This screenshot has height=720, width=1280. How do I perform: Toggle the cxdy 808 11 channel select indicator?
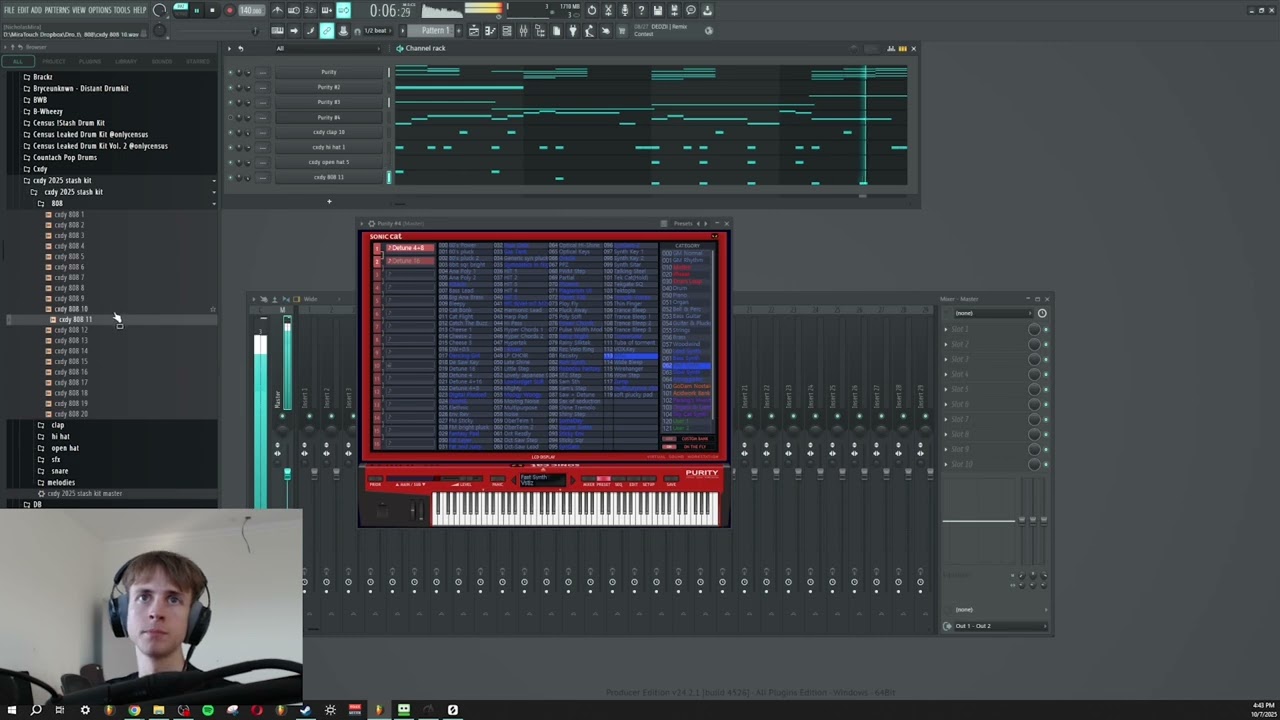click(x=389, y=177)
